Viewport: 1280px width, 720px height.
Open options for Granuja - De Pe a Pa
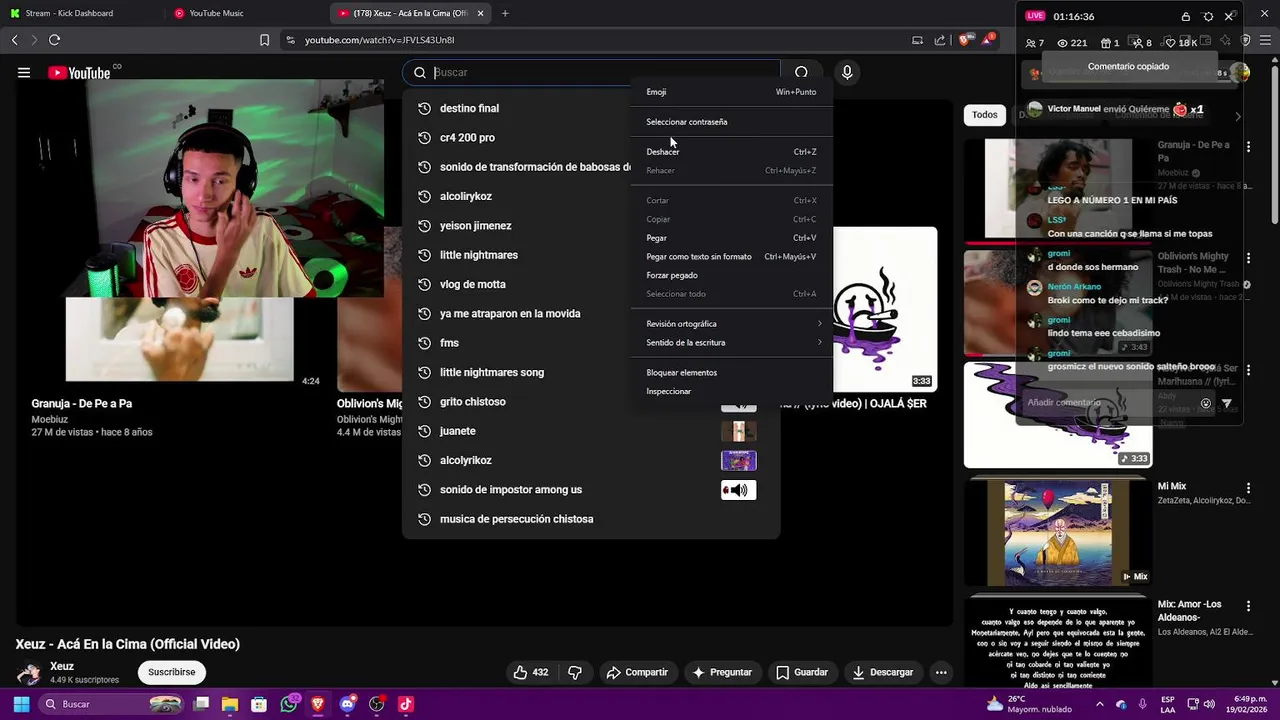click(1248, 147)
